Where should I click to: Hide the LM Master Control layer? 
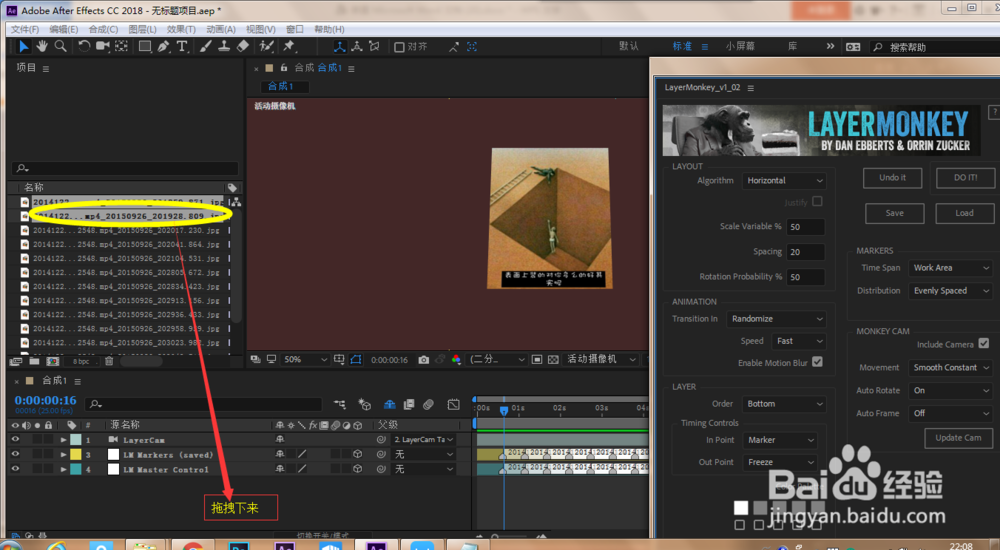coord(15,469)
